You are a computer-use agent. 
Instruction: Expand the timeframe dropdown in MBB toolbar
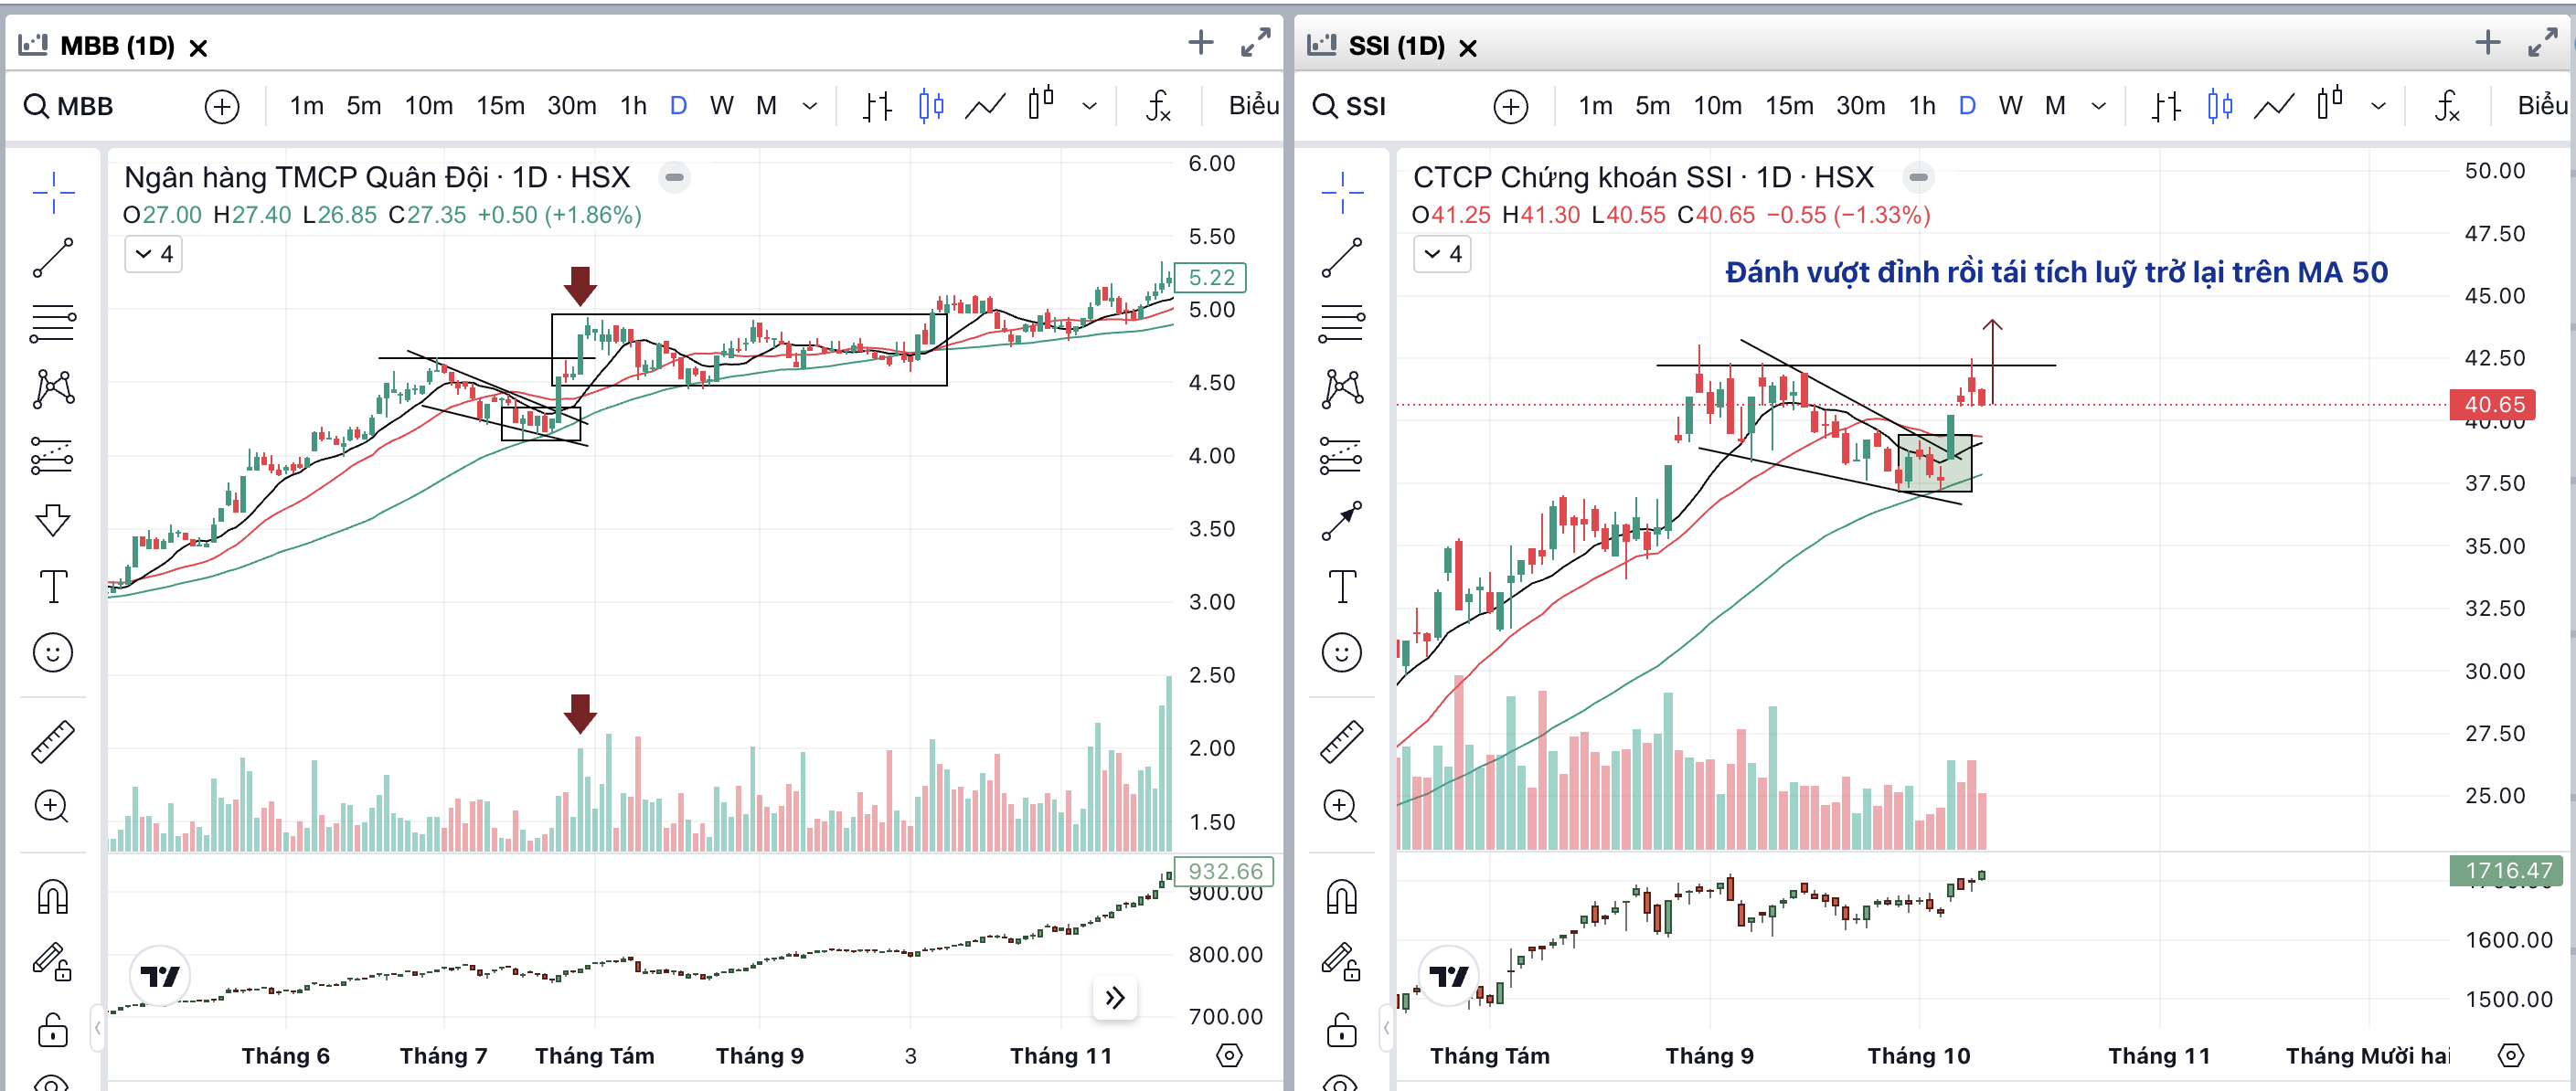click(811, 105)
